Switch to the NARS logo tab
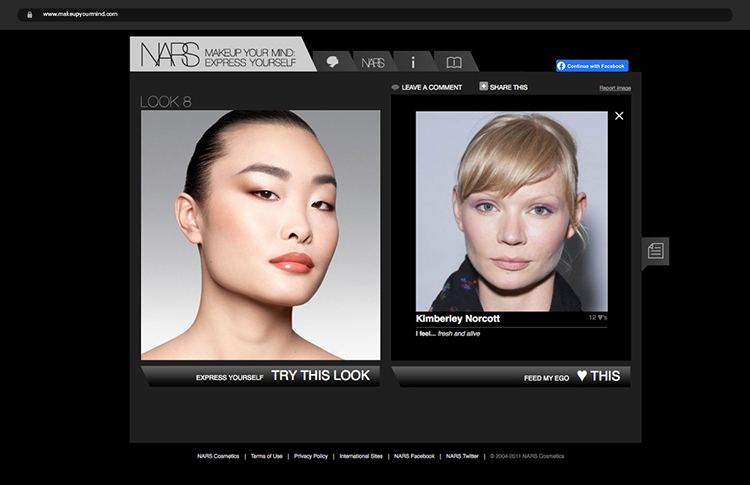750x485 pixels. (373, 62)
